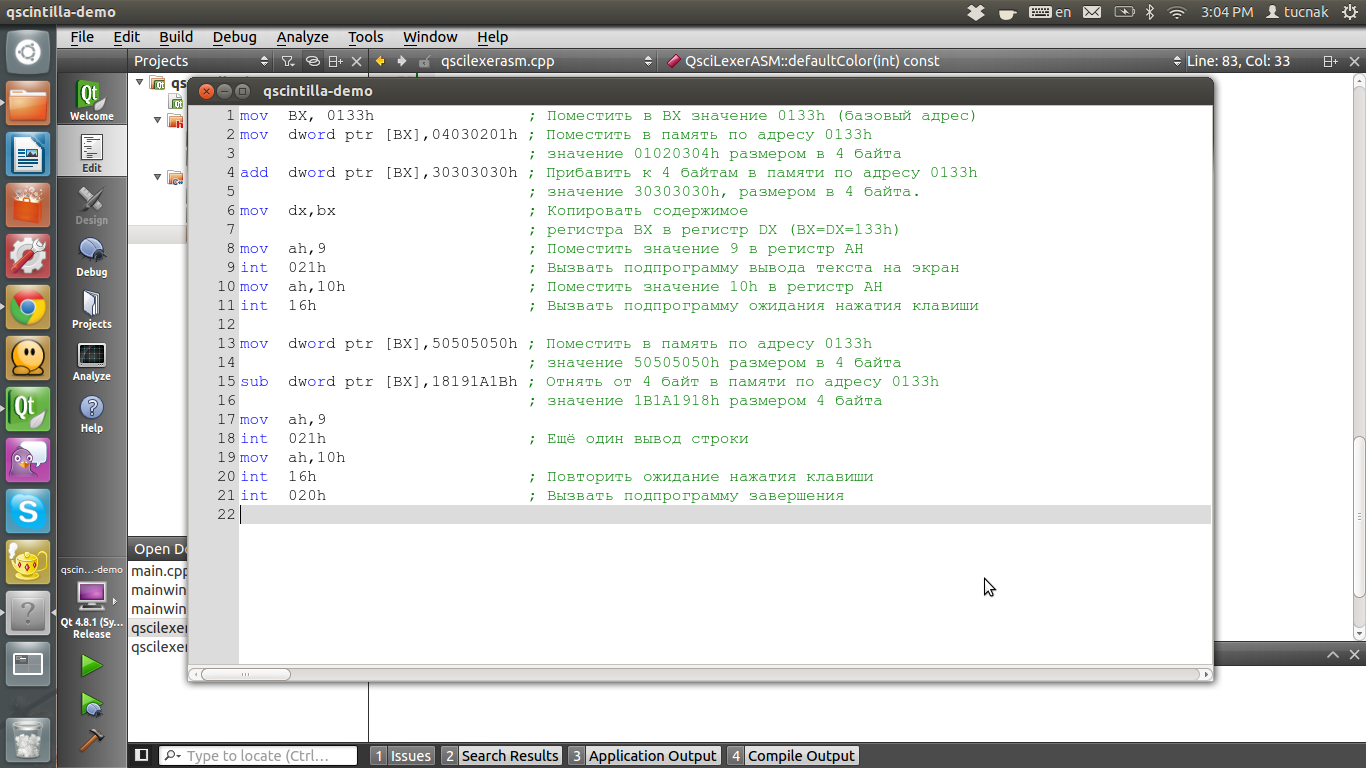
Task: Open the Projects mode
Action: (91, 308)
